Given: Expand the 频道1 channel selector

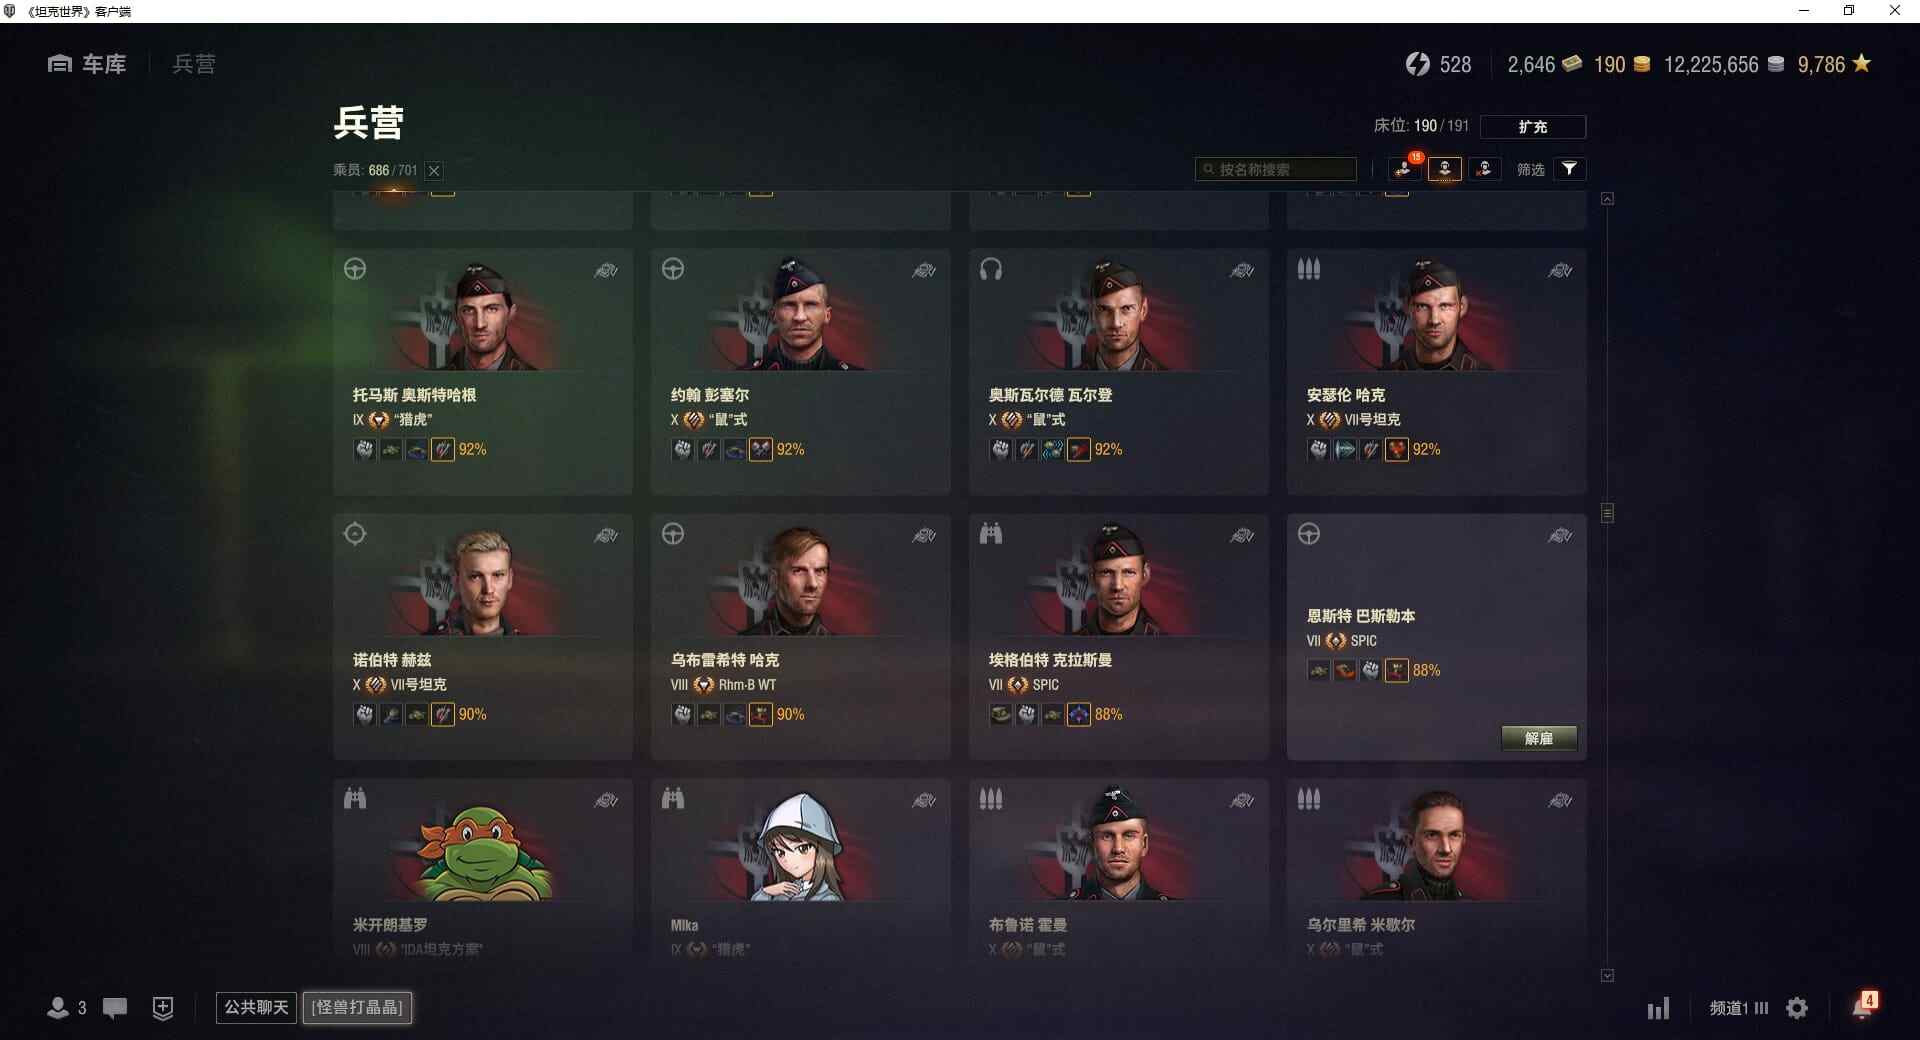Looking at the screenshot, I should coord(1738,1008).
